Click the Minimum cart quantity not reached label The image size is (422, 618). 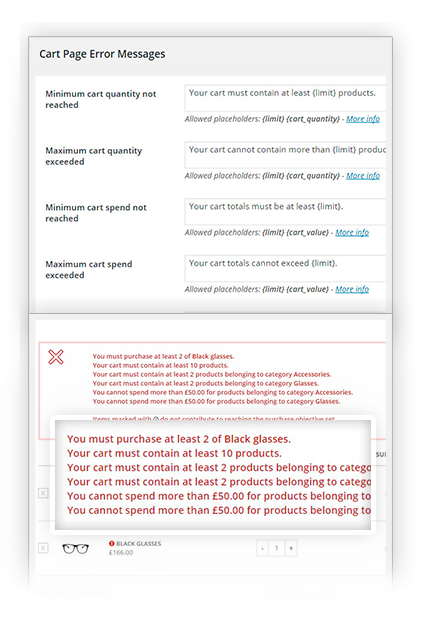100,99
